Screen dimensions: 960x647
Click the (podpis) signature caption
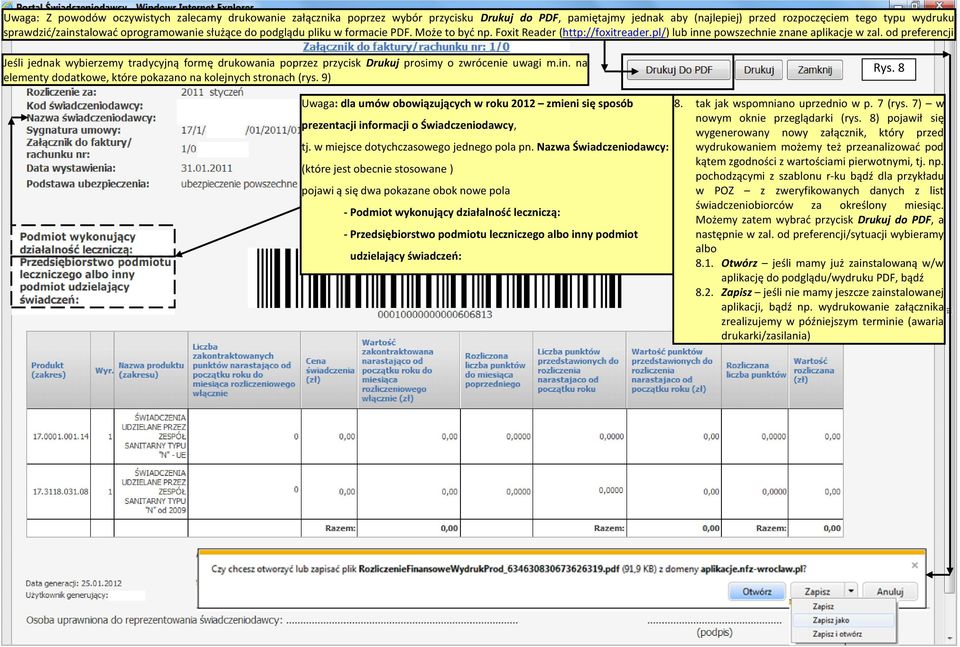714,632
